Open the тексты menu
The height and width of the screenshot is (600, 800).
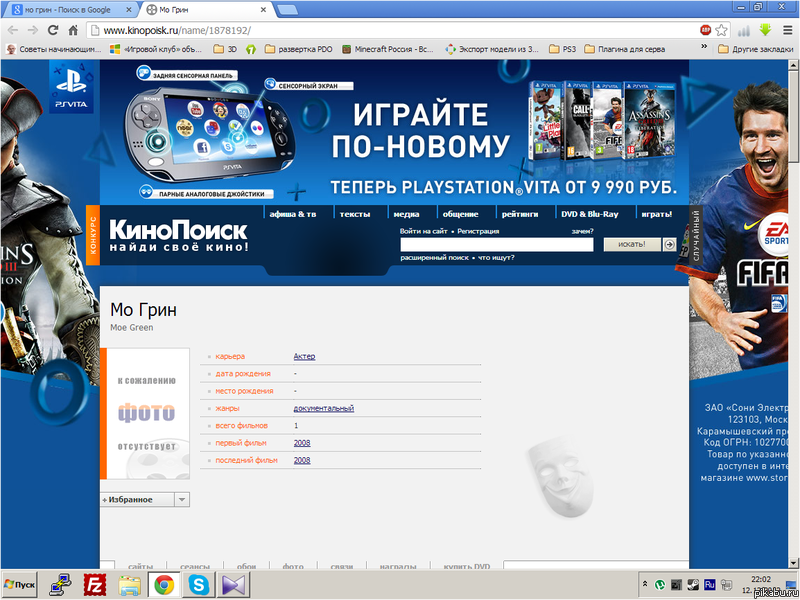[355, 214]
